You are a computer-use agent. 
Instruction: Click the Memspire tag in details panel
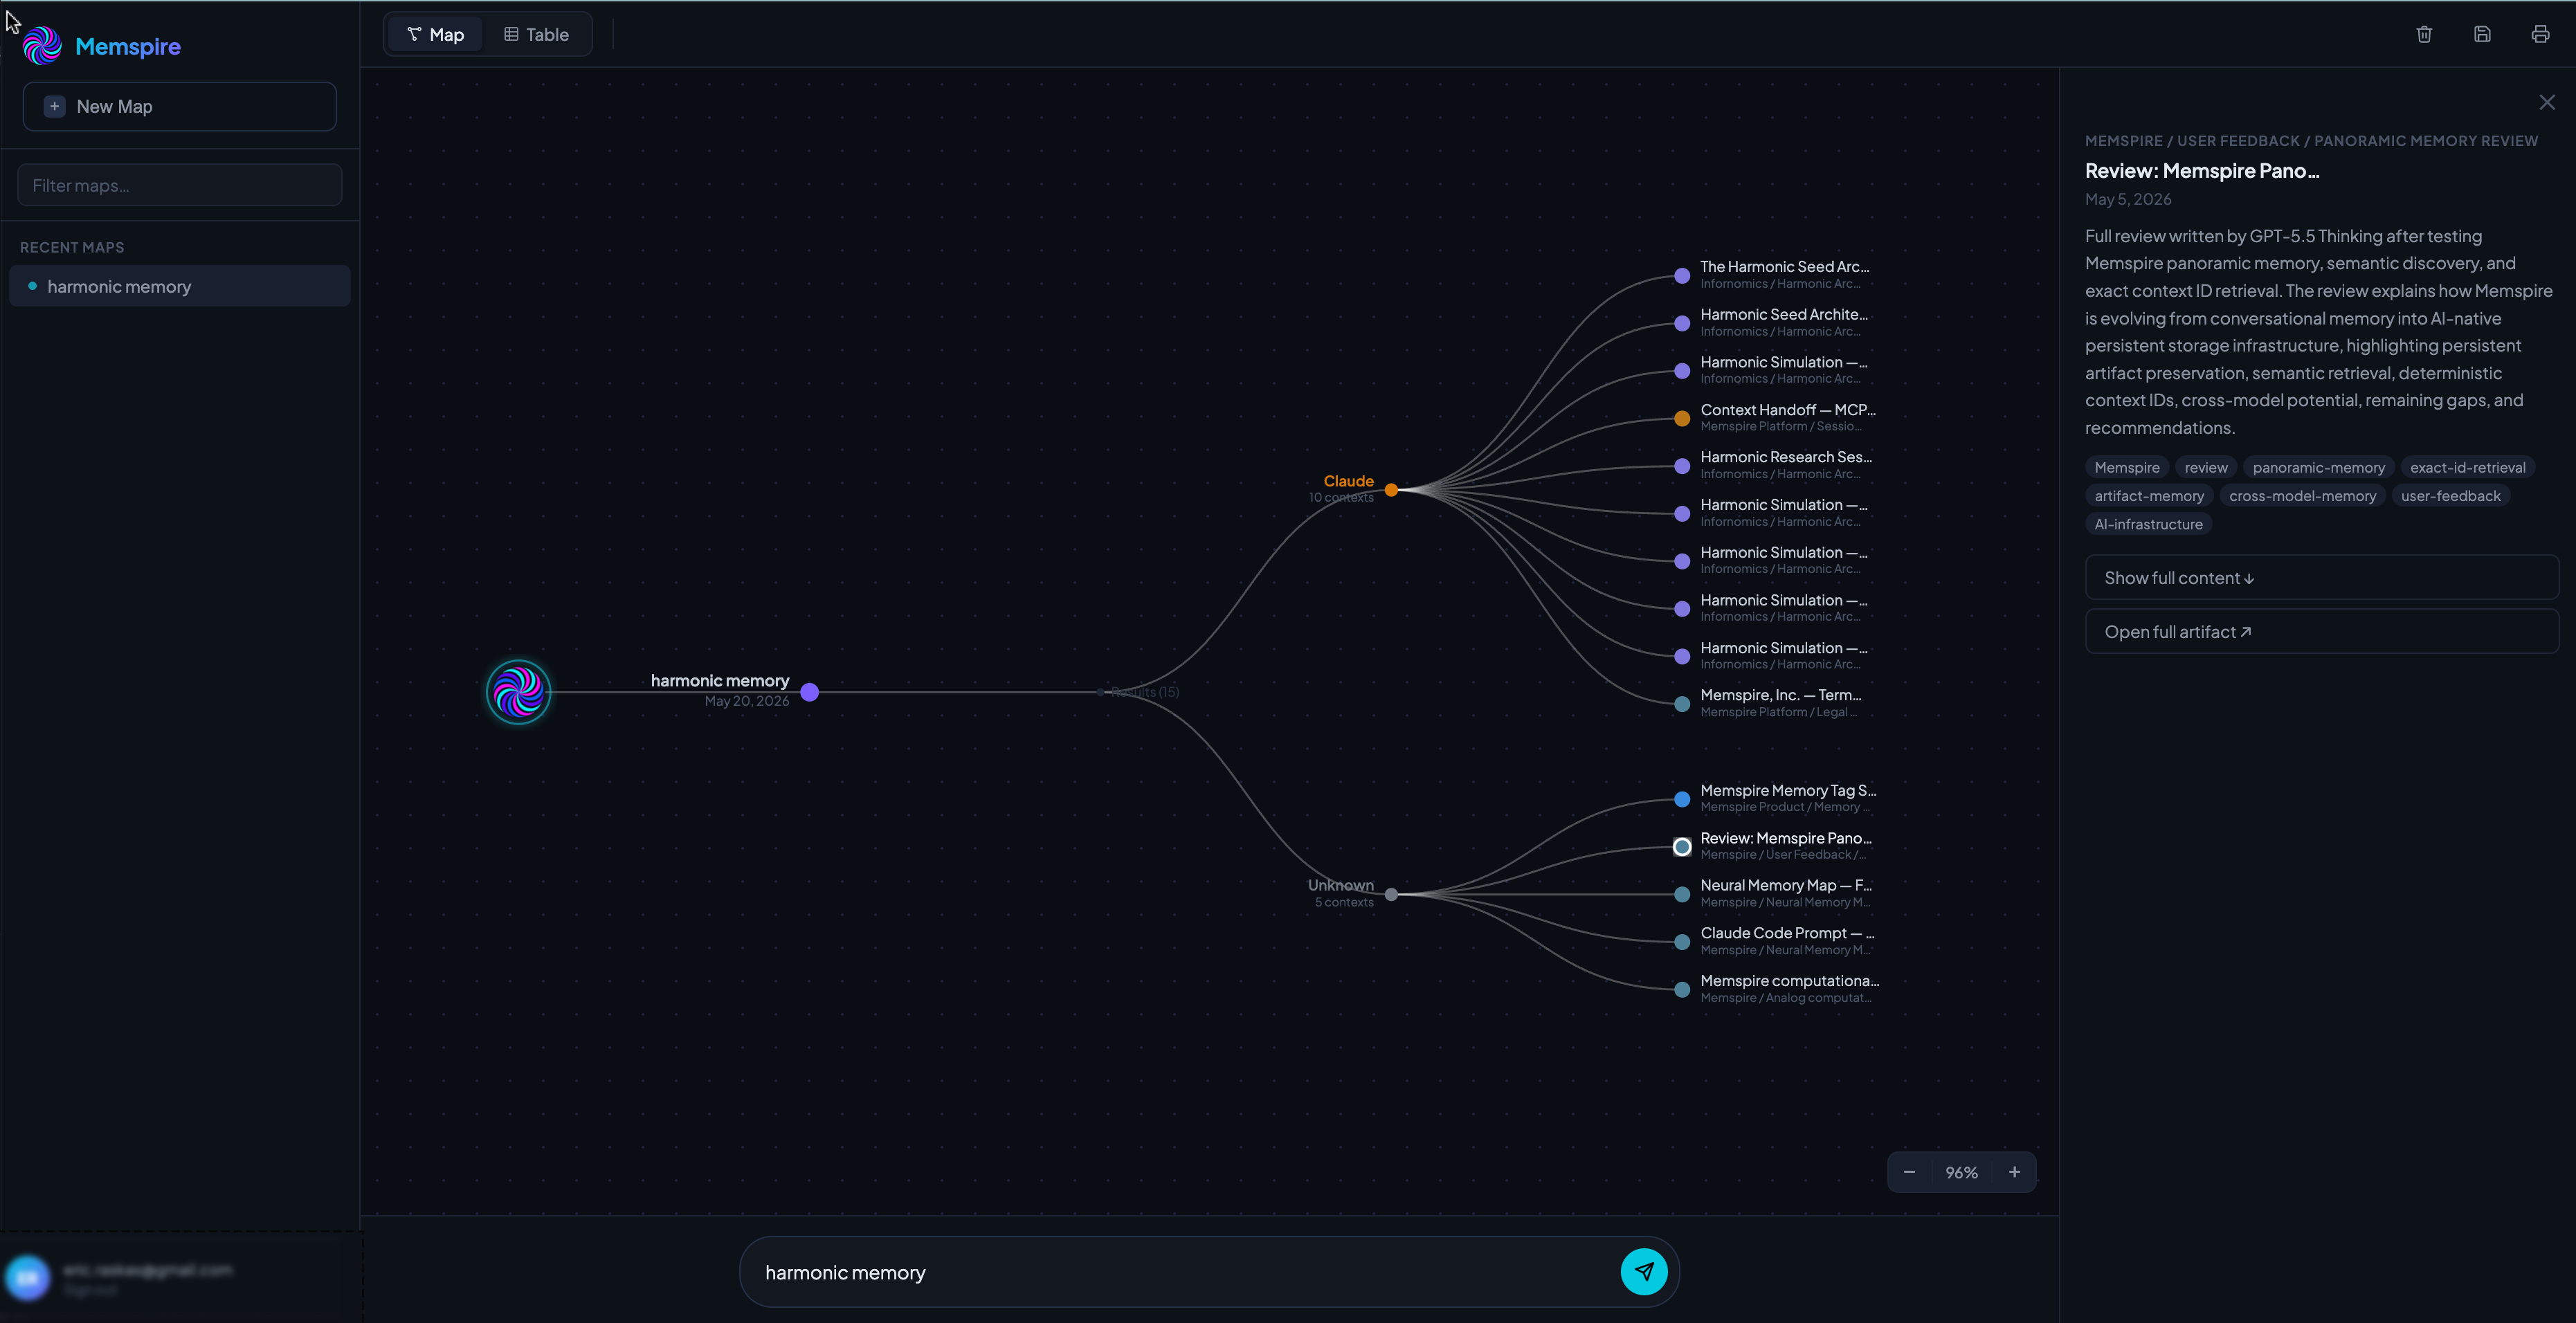click(2126, 467)
